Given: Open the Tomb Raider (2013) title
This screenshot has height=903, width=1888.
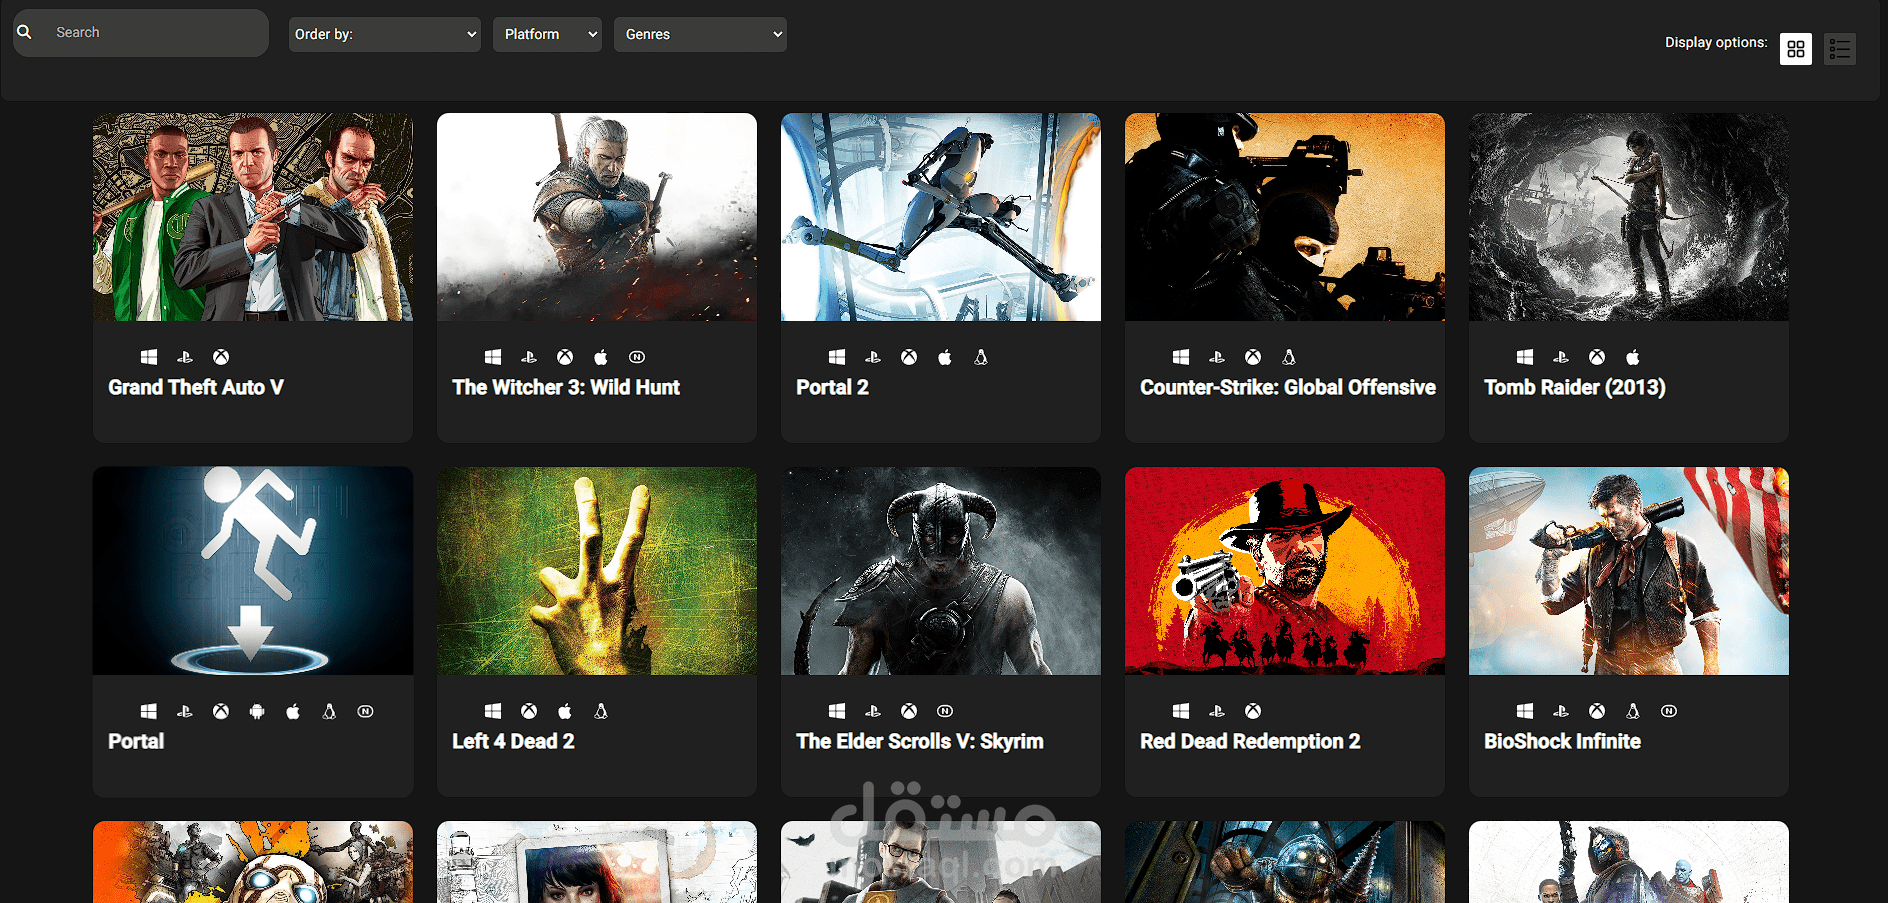Looking at the screenshot, I should tap(1575, 387).
